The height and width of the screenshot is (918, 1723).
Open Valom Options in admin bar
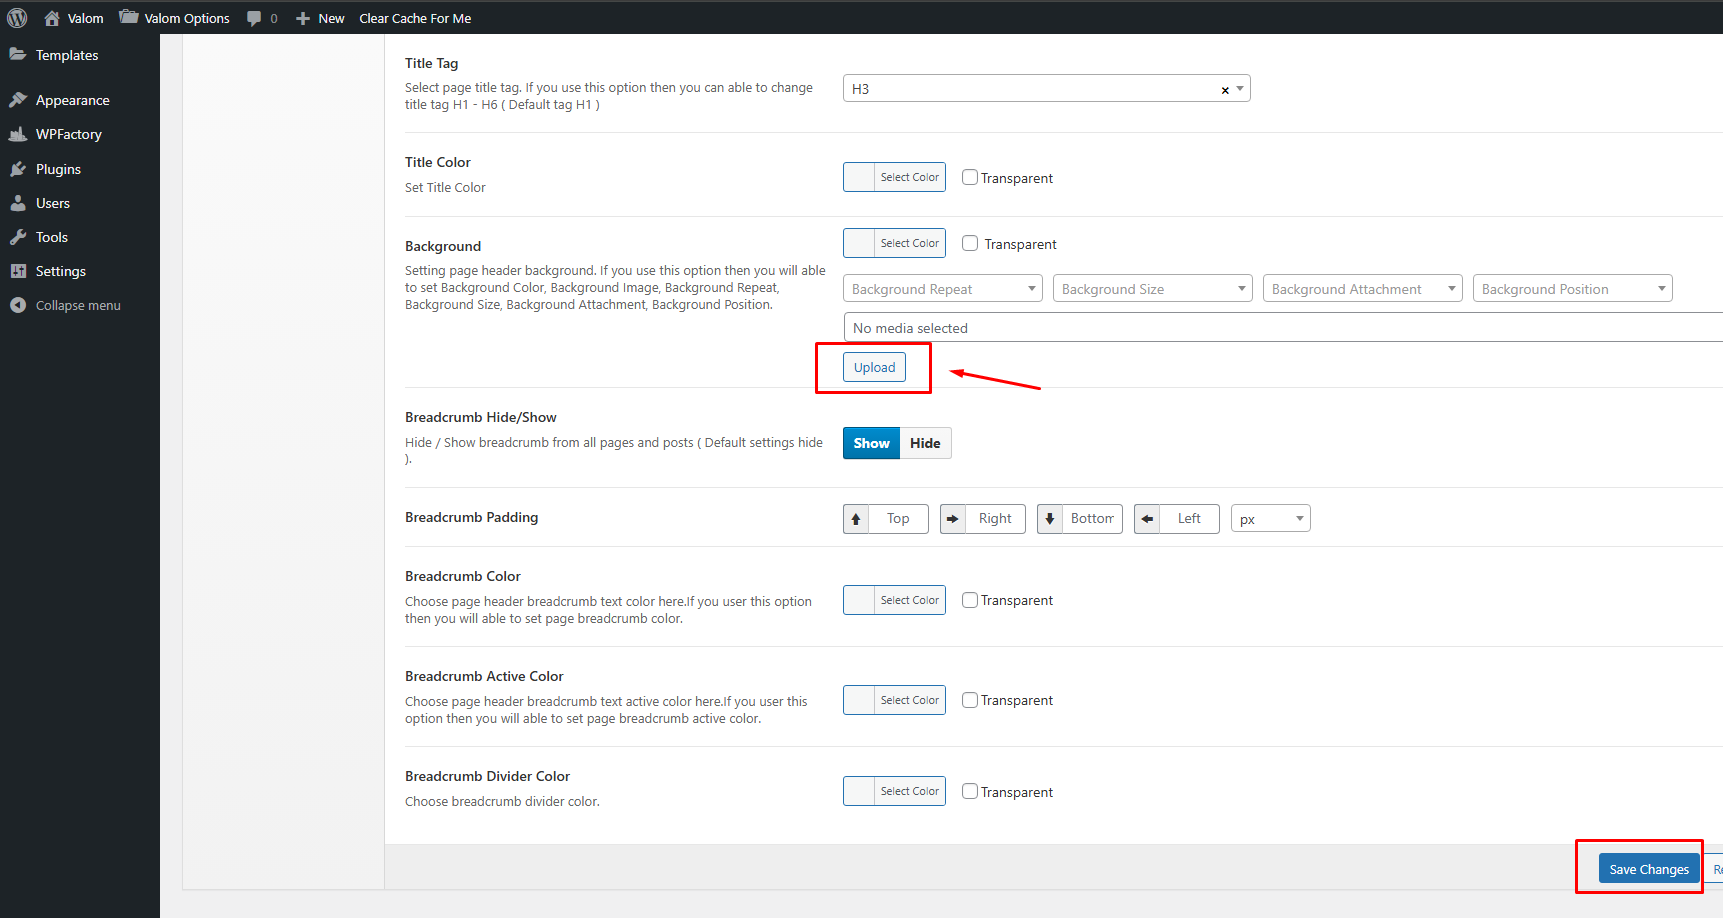click(x=175, y=18)
